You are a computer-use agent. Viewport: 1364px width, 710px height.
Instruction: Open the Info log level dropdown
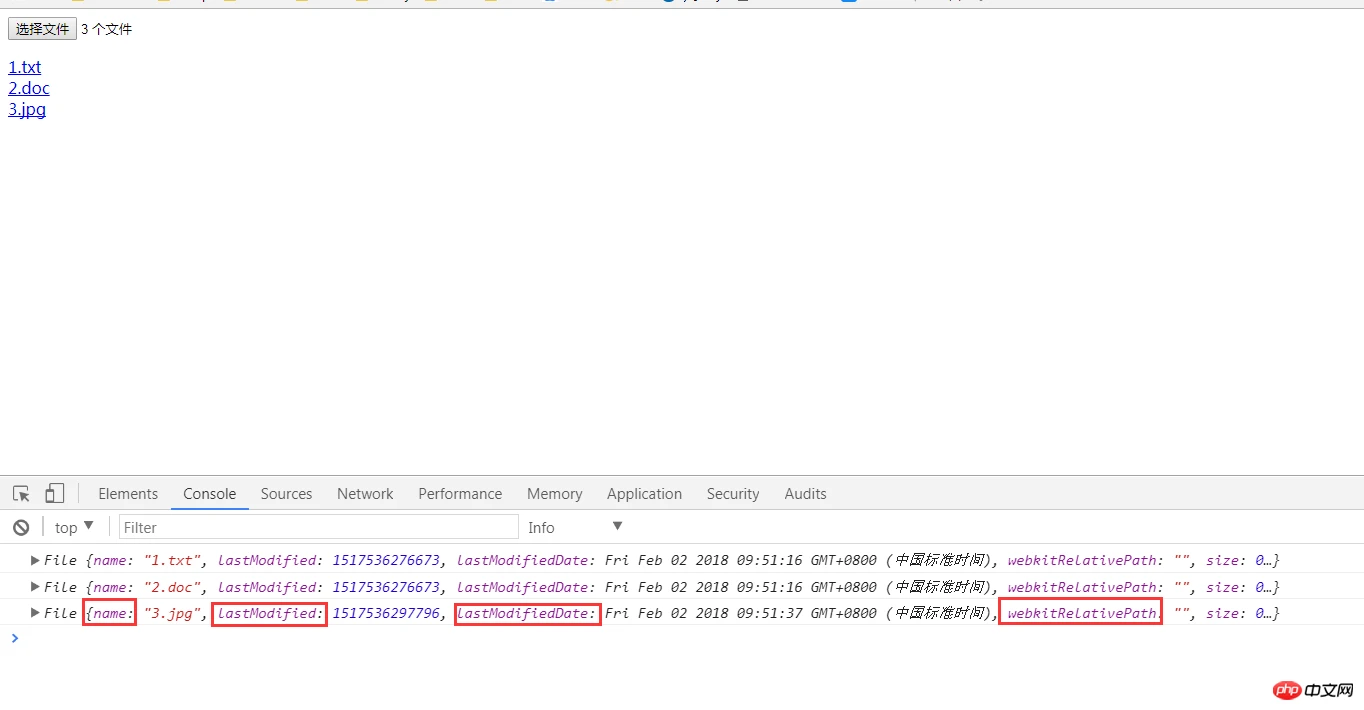click(576, 527)
